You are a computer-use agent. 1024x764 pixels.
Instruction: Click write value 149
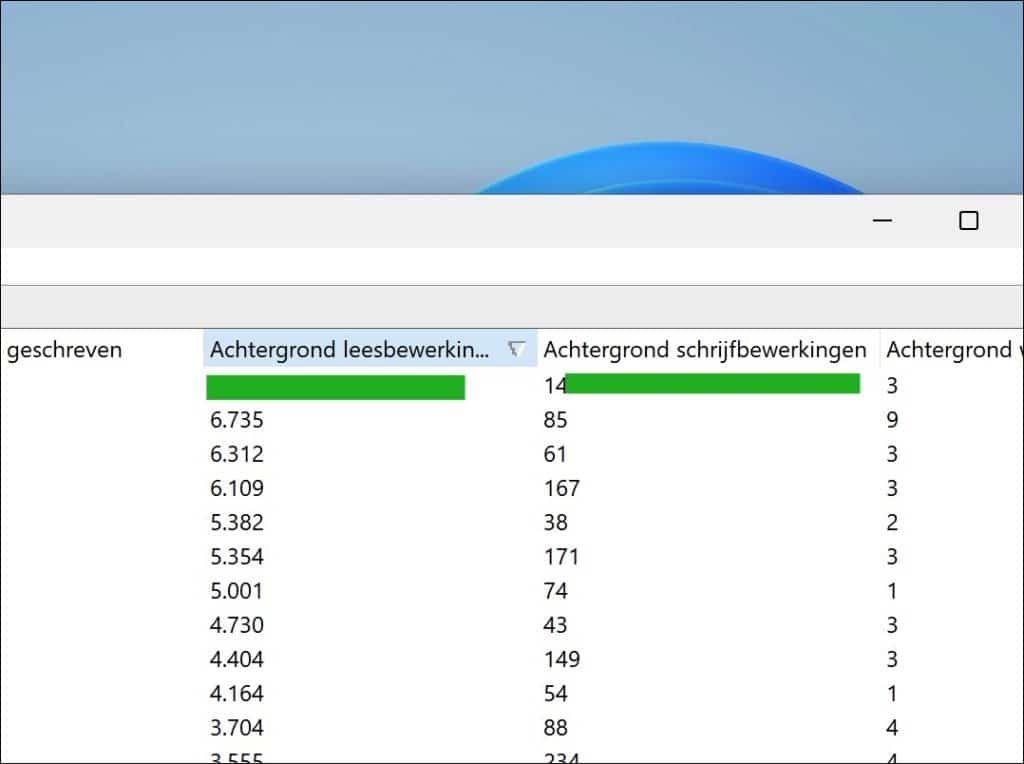click(562, 659)
